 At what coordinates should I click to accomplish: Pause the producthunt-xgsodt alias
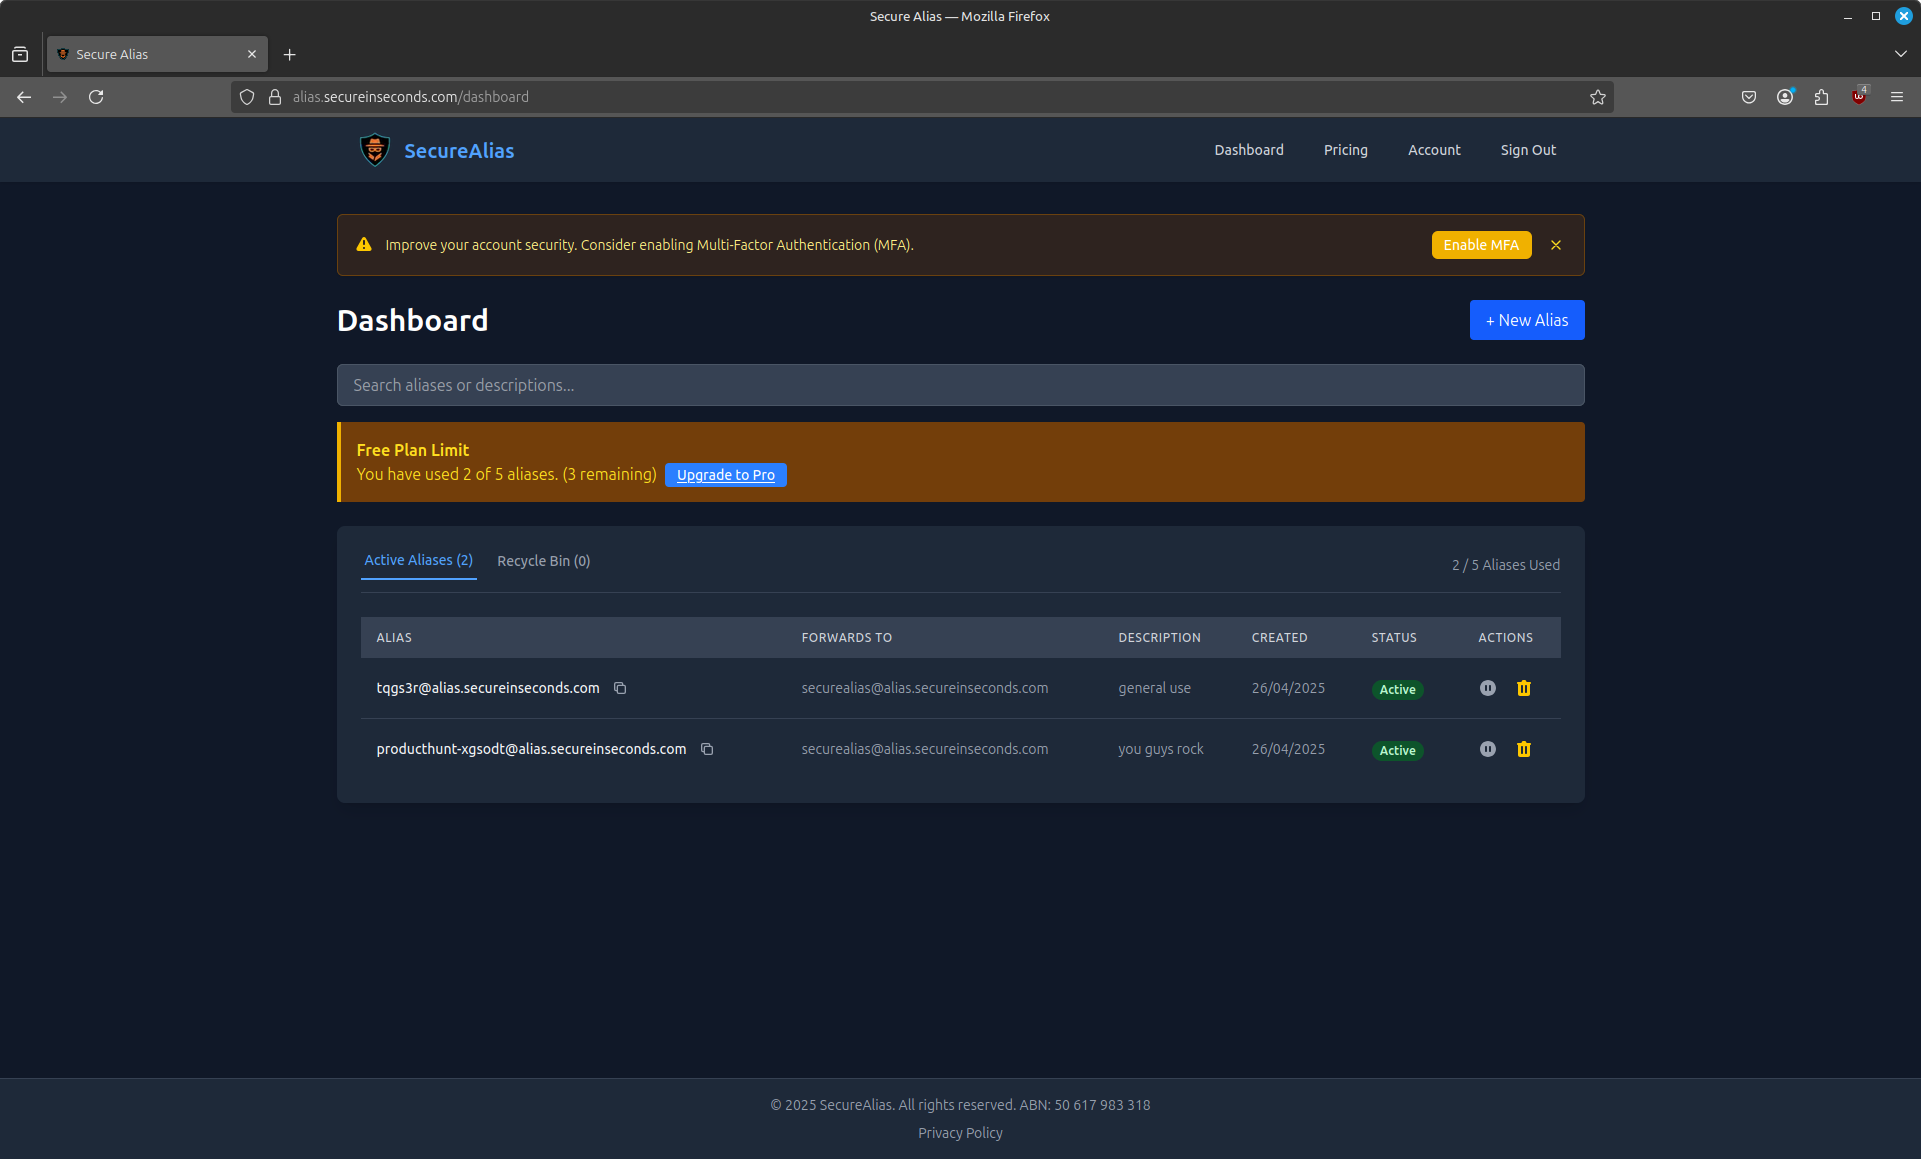(1487, 749)
